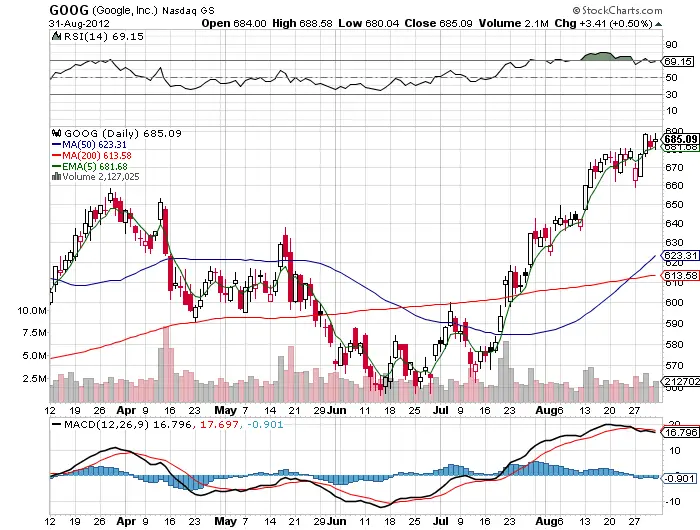Click the volume bars icon in legend
The image size is (700, 530).
coord(56,177)
